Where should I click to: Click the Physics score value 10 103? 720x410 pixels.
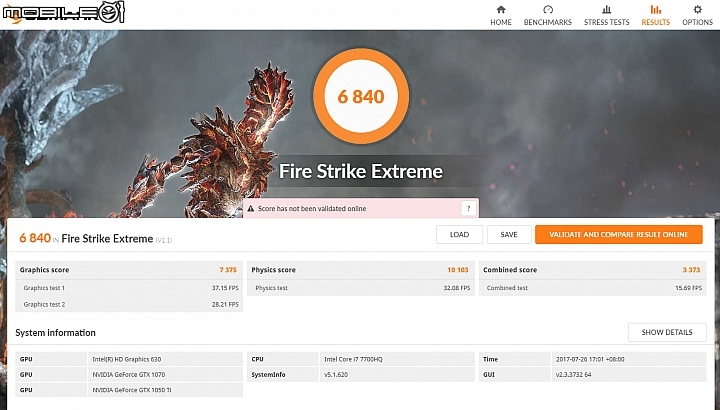pos(458,270)
